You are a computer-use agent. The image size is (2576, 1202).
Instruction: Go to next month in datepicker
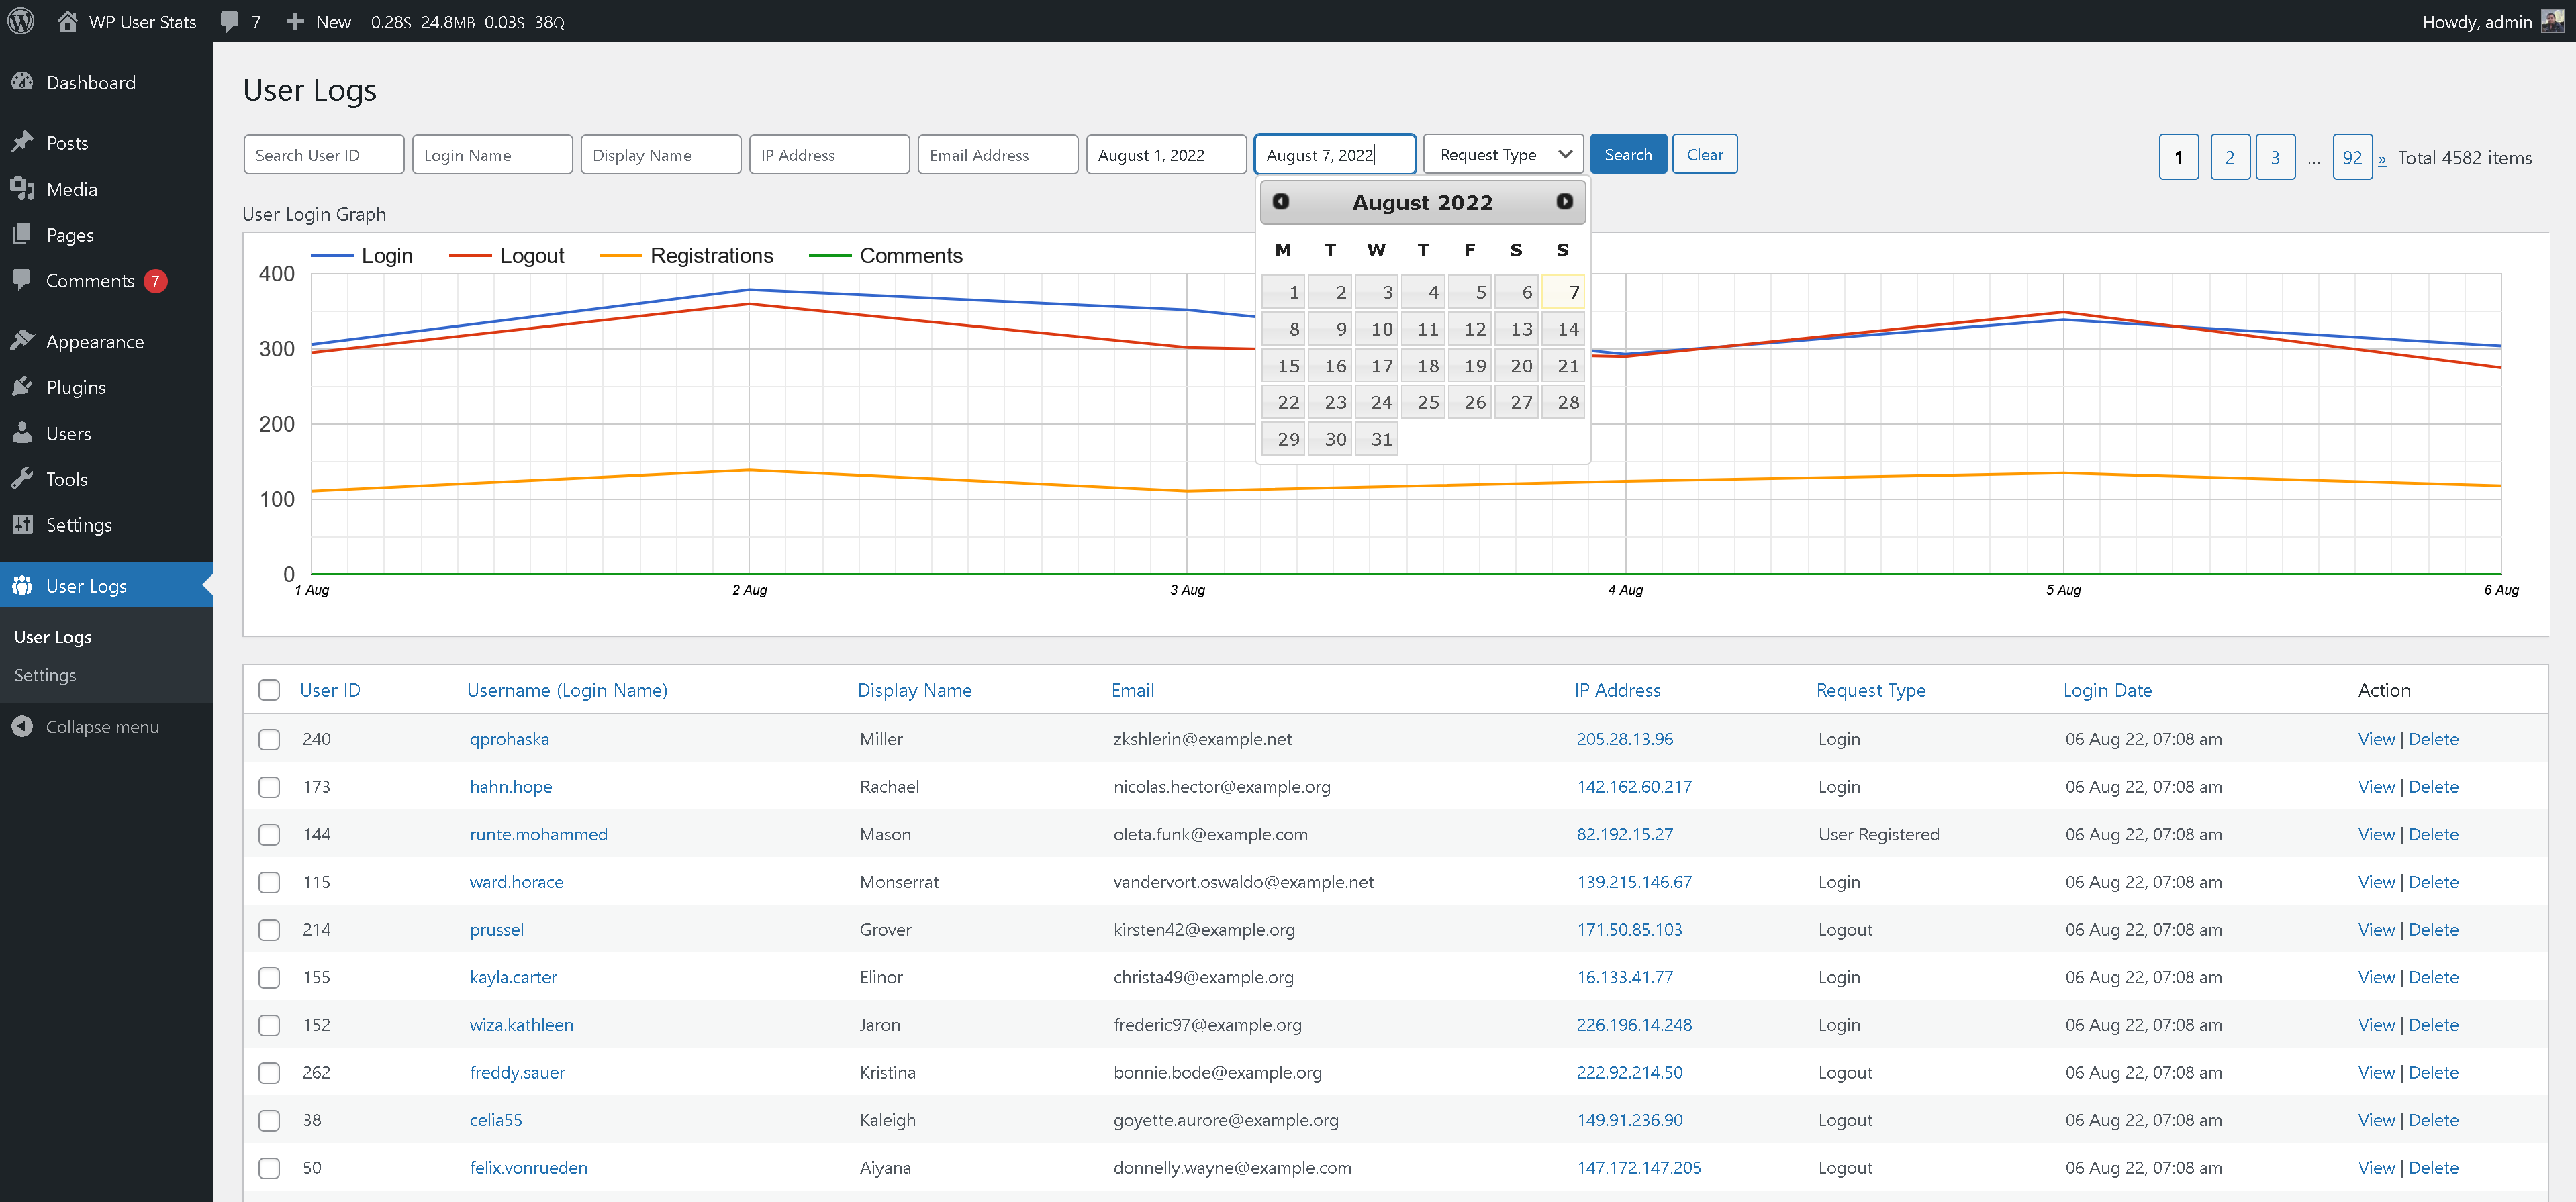click(1564, 202)
